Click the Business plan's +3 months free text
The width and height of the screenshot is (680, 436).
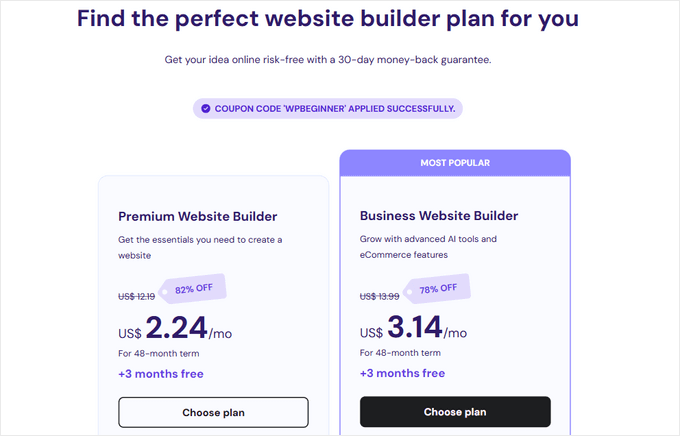[403, 374]
